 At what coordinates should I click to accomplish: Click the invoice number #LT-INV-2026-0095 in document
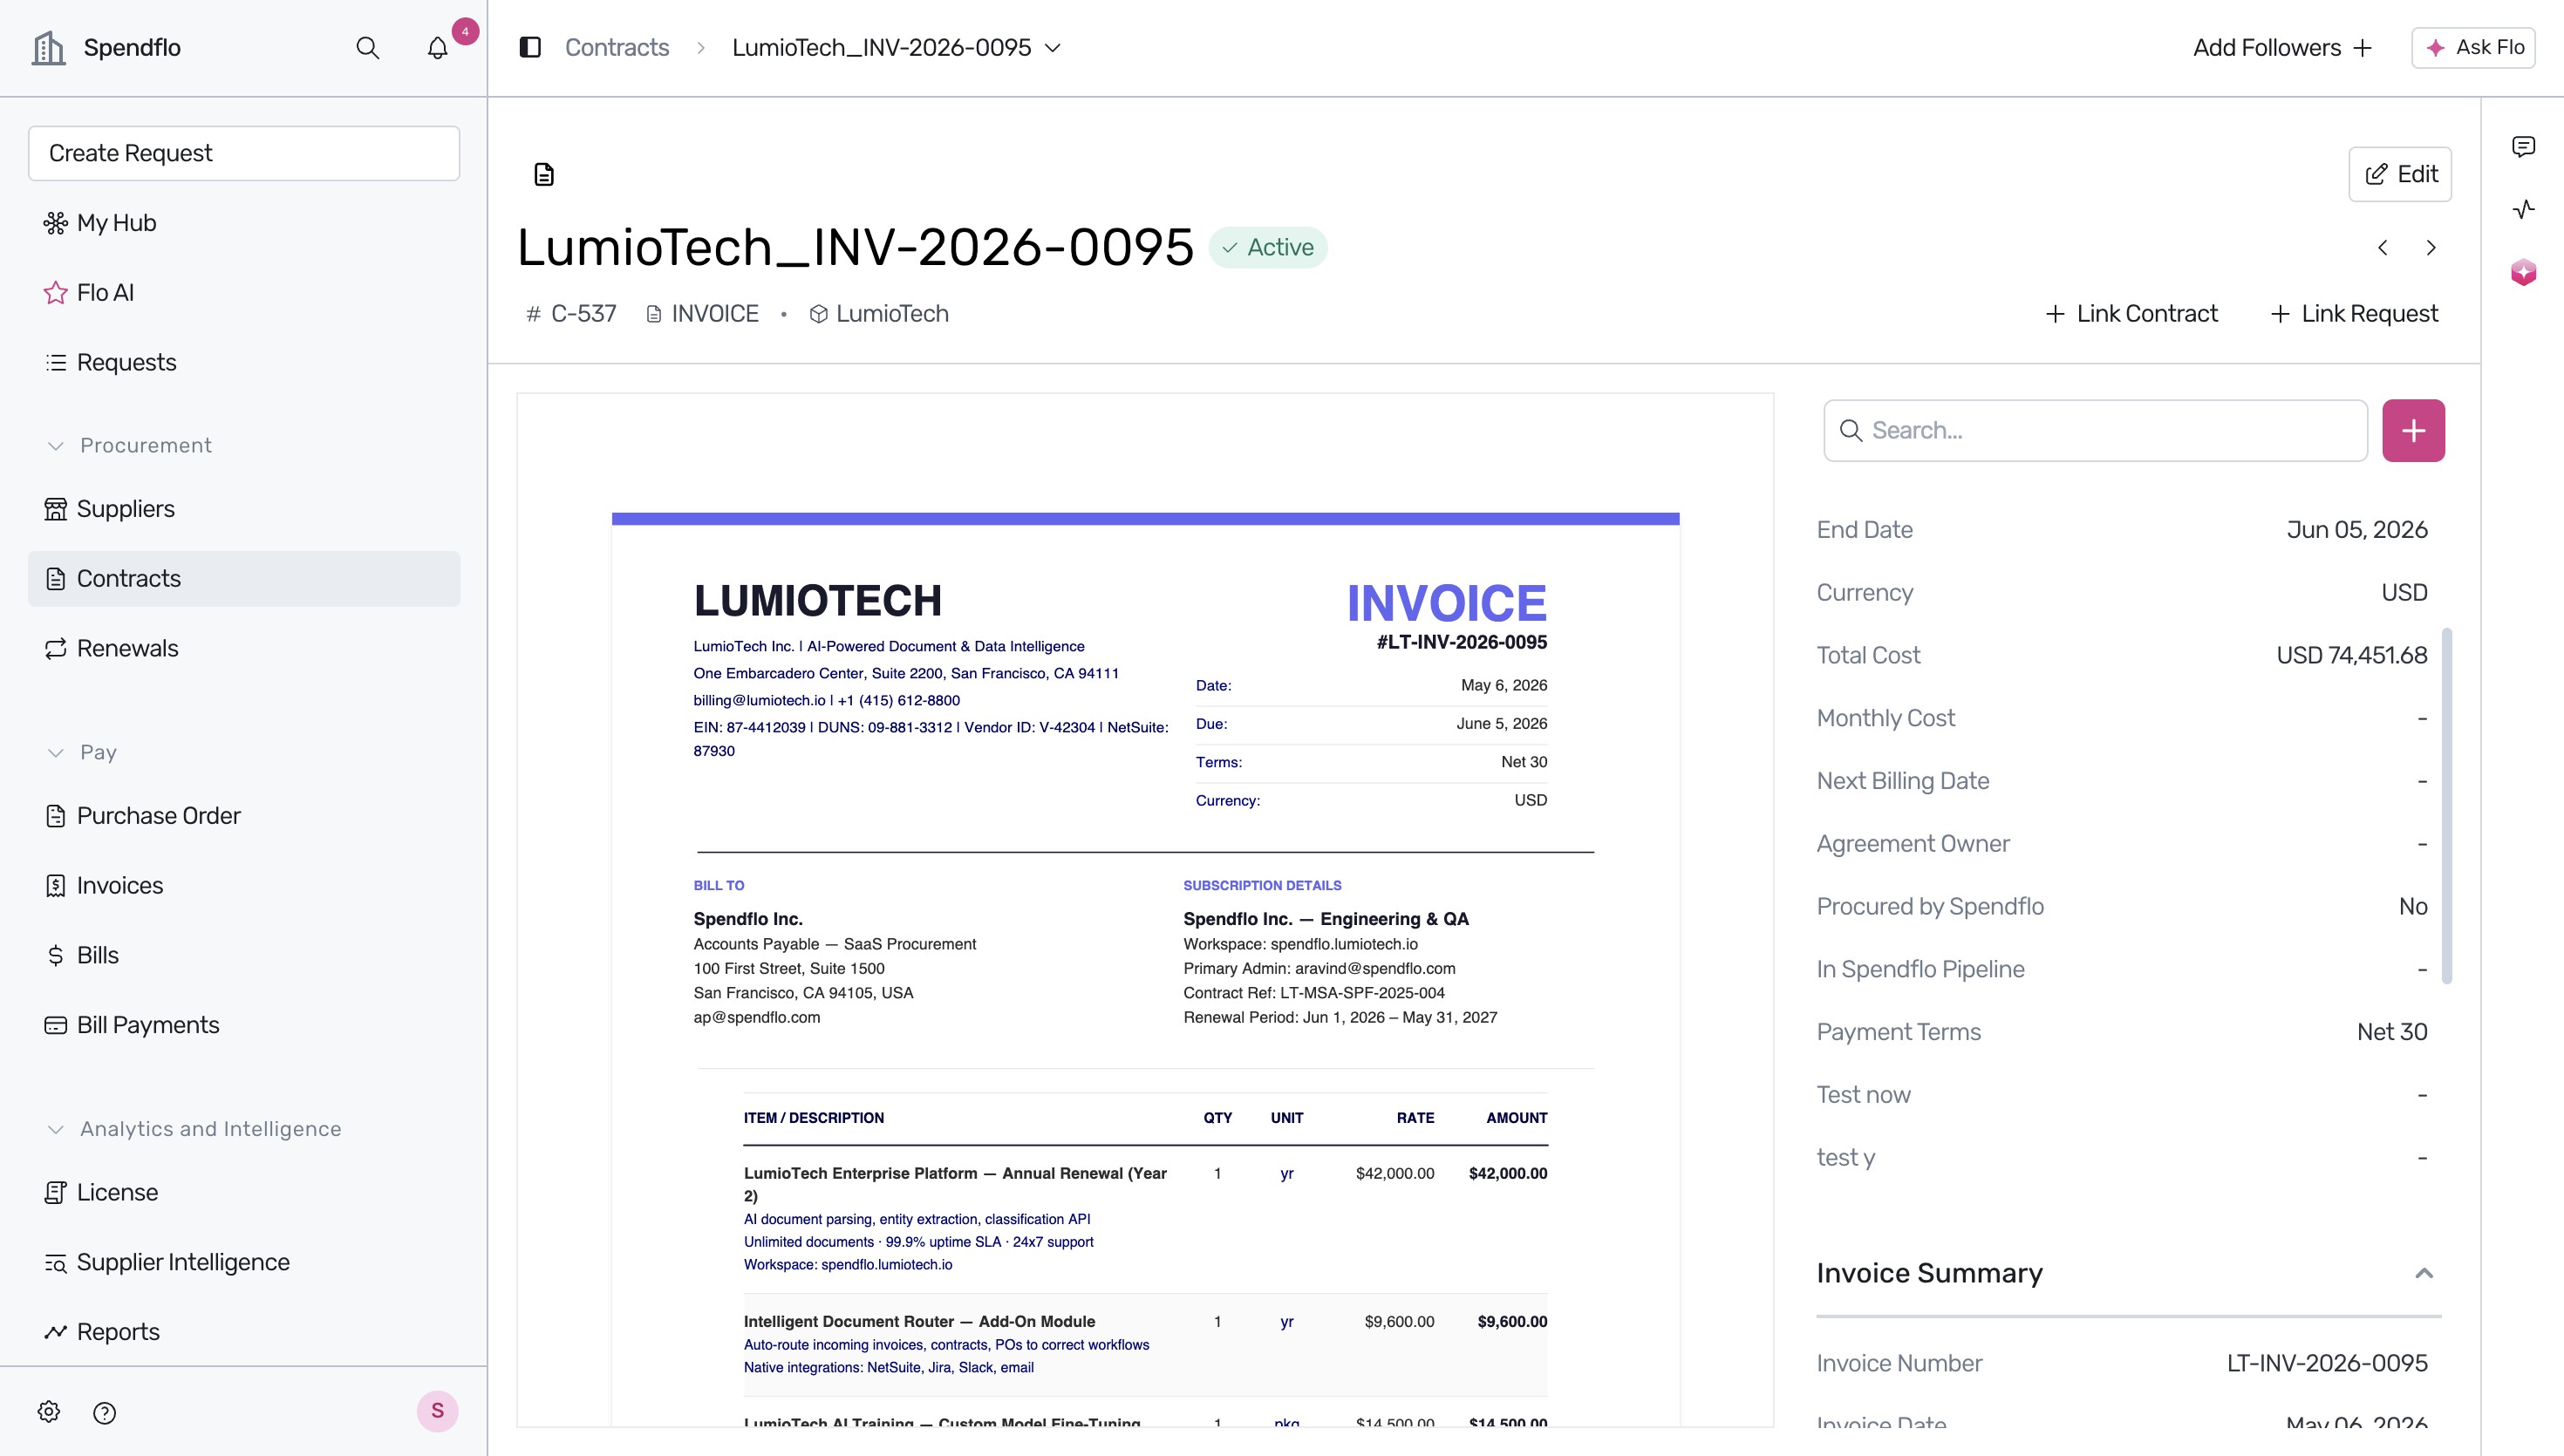[1462, 642]
